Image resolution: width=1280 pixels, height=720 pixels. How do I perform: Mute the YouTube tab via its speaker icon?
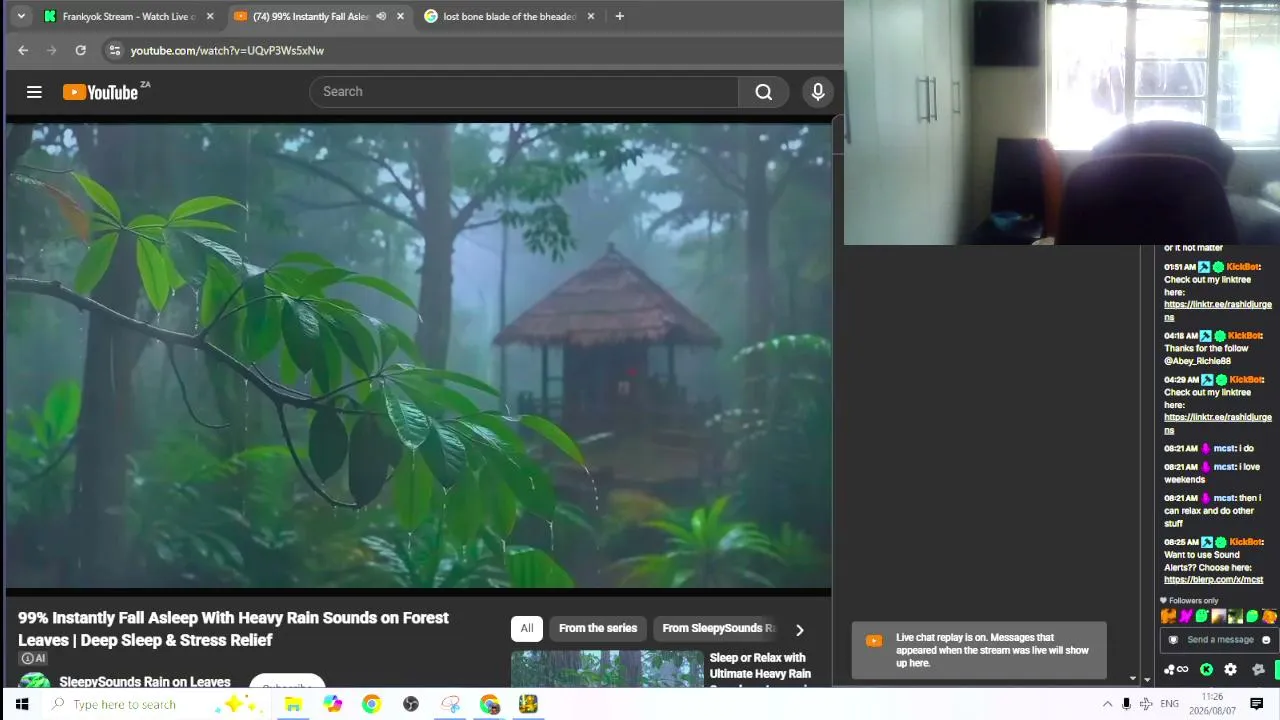point(381,16)
